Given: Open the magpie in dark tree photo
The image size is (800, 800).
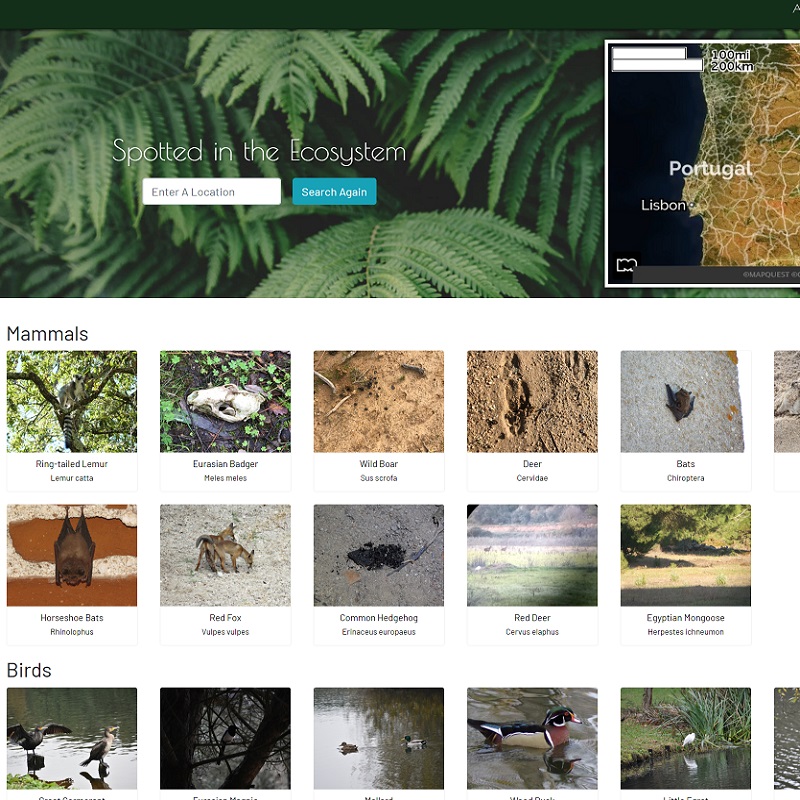Looking at the screenshot, I should tap(226, 738).
